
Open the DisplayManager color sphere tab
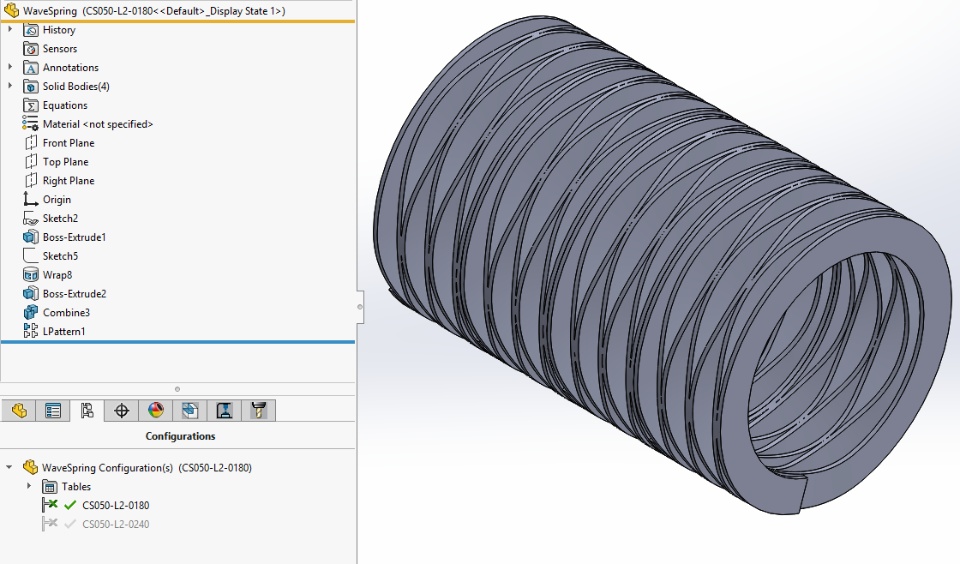coord(156,410)
